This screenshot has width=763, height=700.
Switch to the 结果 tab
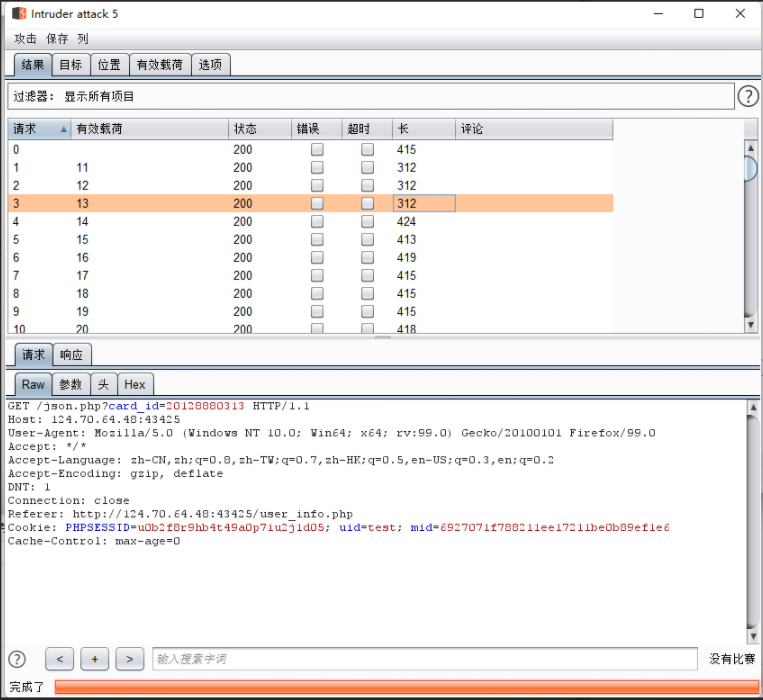pos(33,65)
